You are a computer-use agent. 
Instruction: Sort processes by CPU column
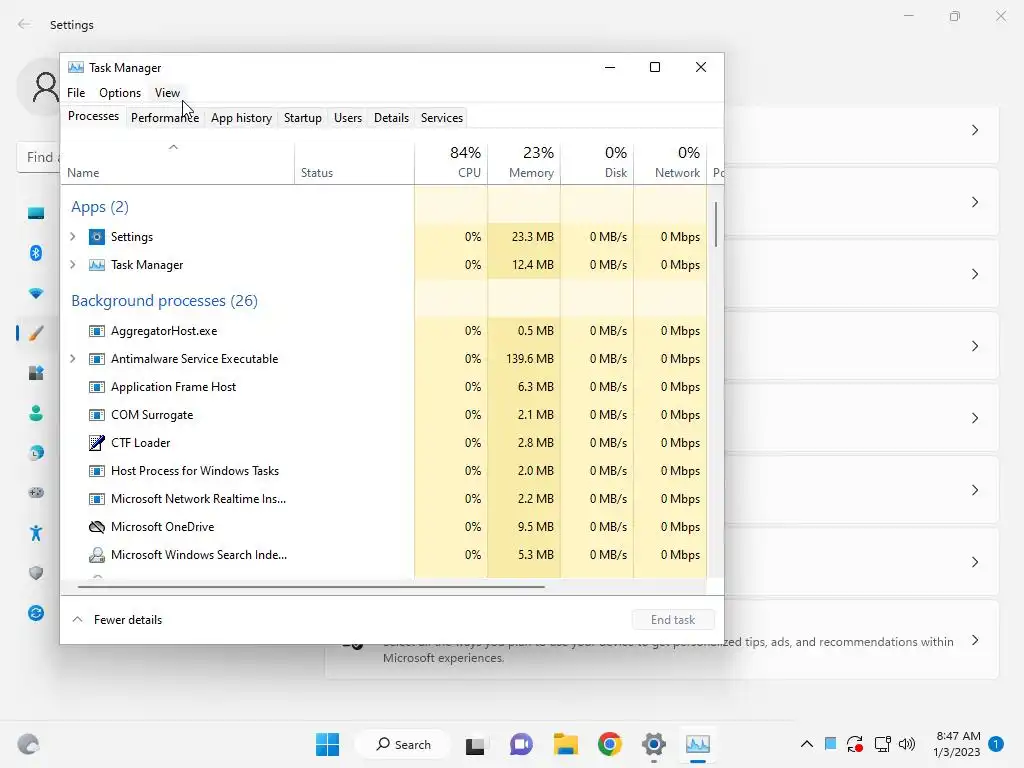tap(451, 162)
